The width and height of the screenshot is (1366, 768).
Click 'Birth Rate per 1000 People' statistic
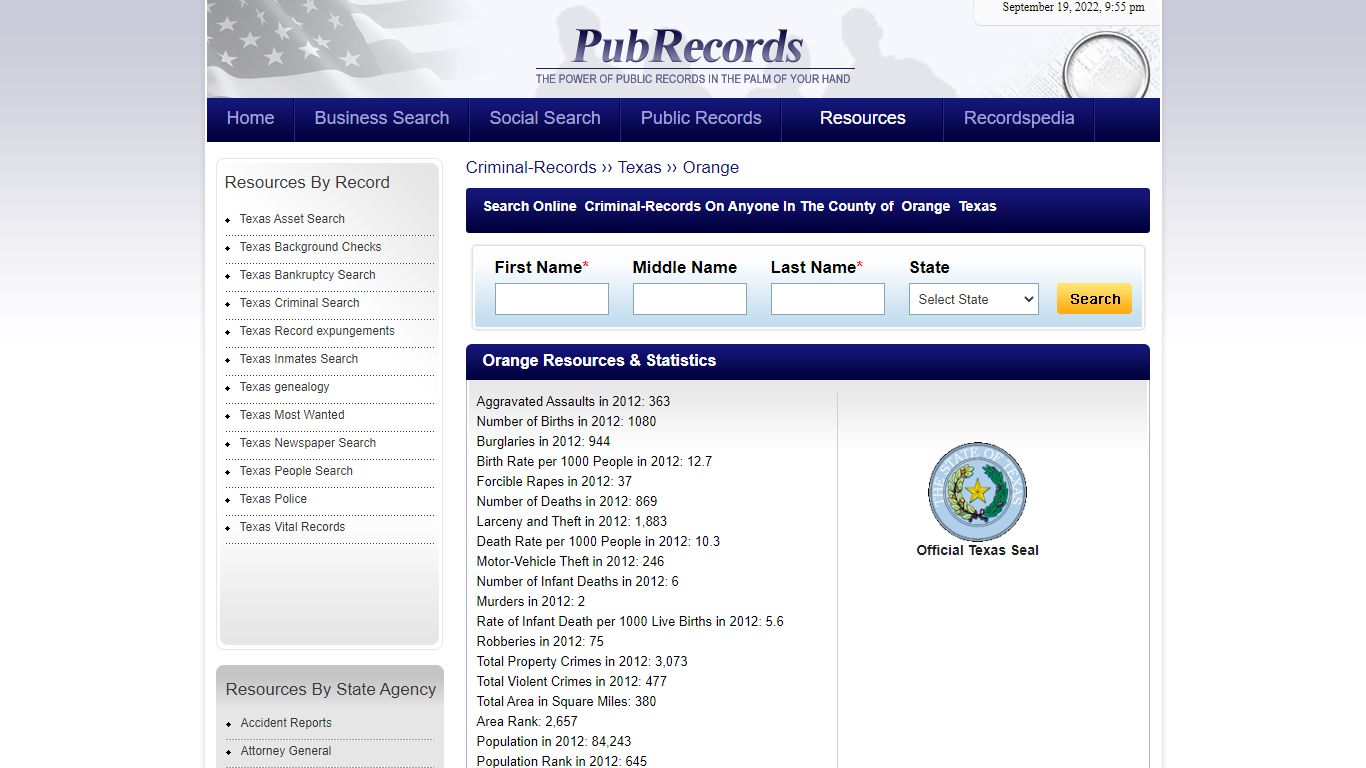click(594, 461)
